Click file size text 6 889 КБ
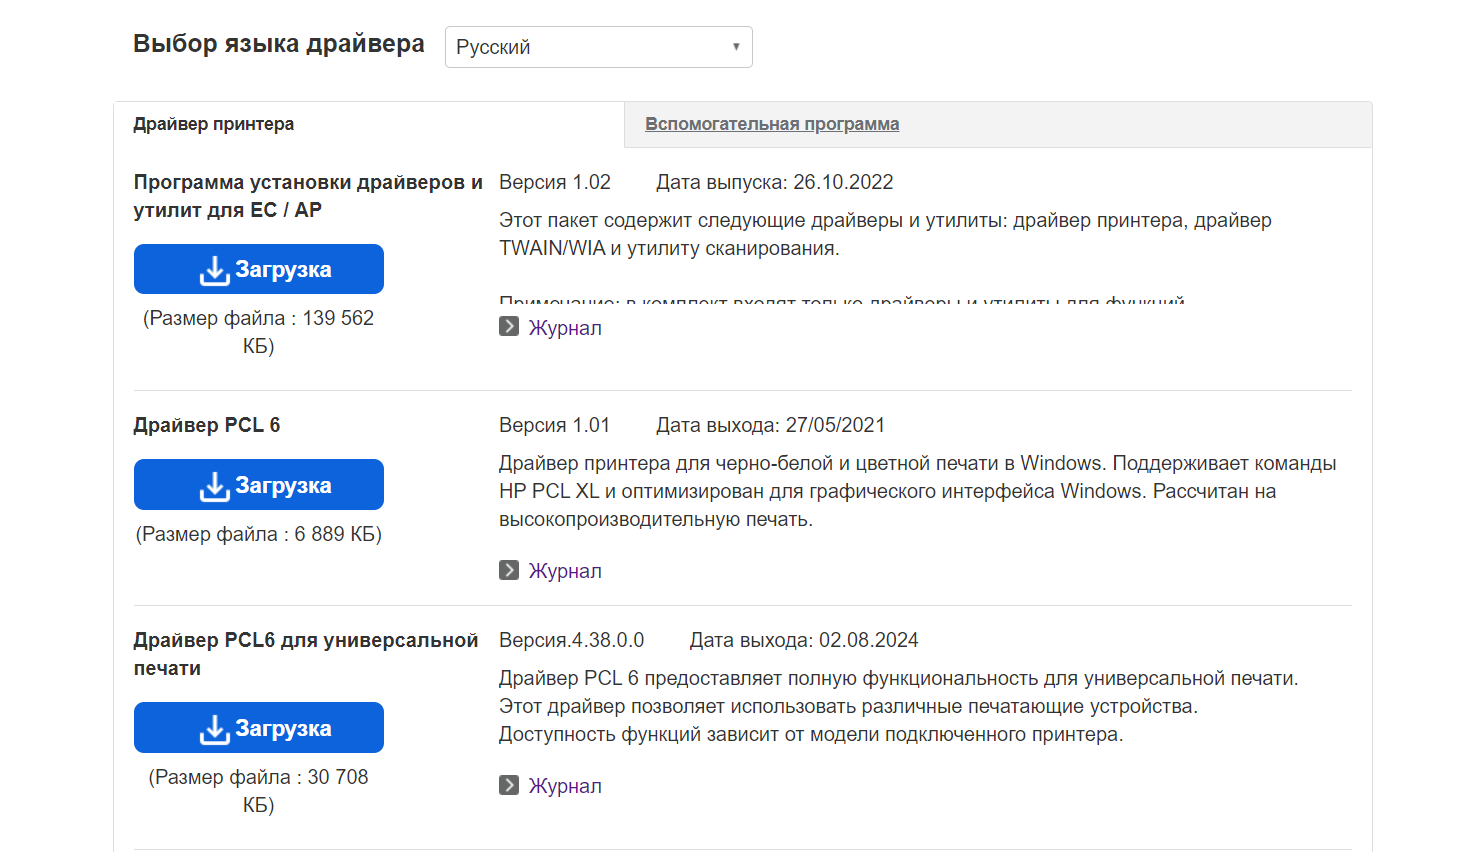This screenshot has height=852, width=1464. (x=259, y=534)
